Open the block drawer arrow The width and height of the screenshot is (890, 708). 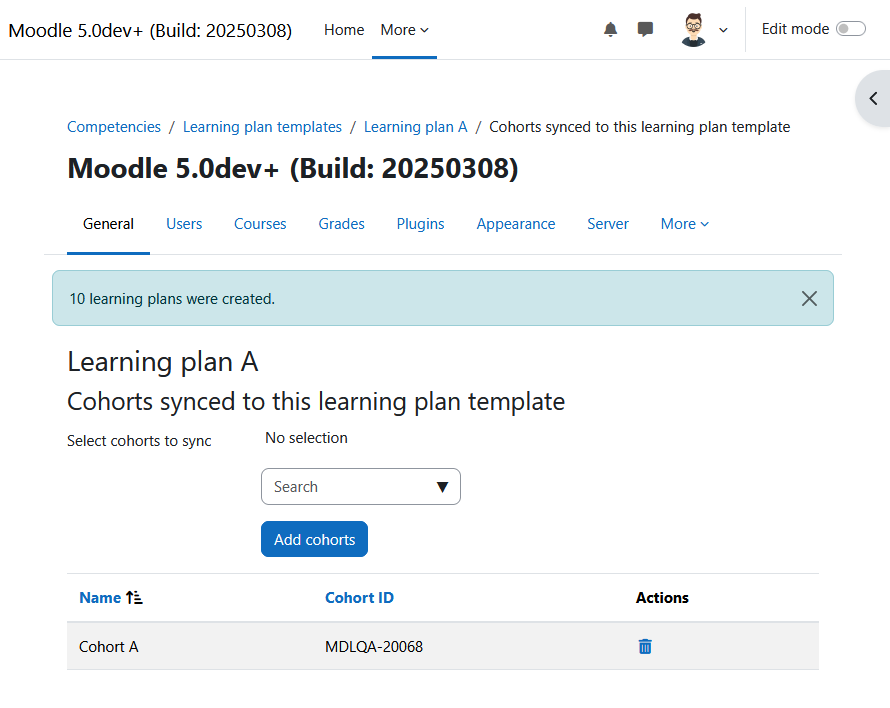874,98
